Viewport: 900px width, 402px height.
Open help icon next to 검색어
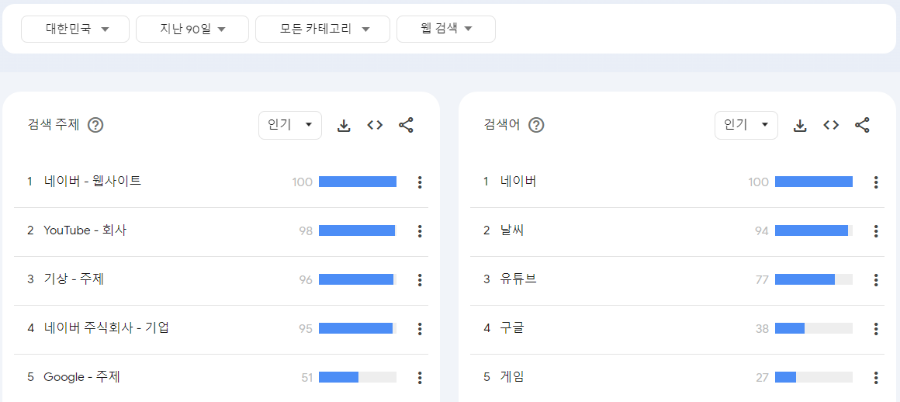[x=536, y=125]
